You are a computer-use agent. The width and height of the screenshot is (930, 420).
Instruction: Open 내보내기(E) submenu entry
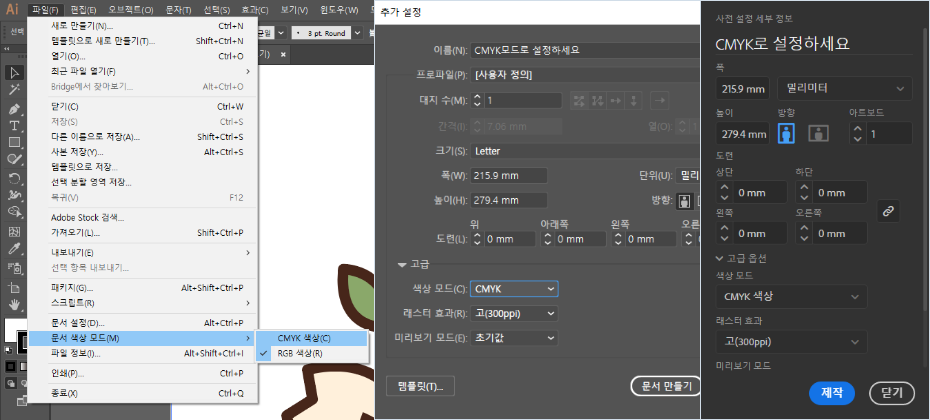(x=143, y=252)
